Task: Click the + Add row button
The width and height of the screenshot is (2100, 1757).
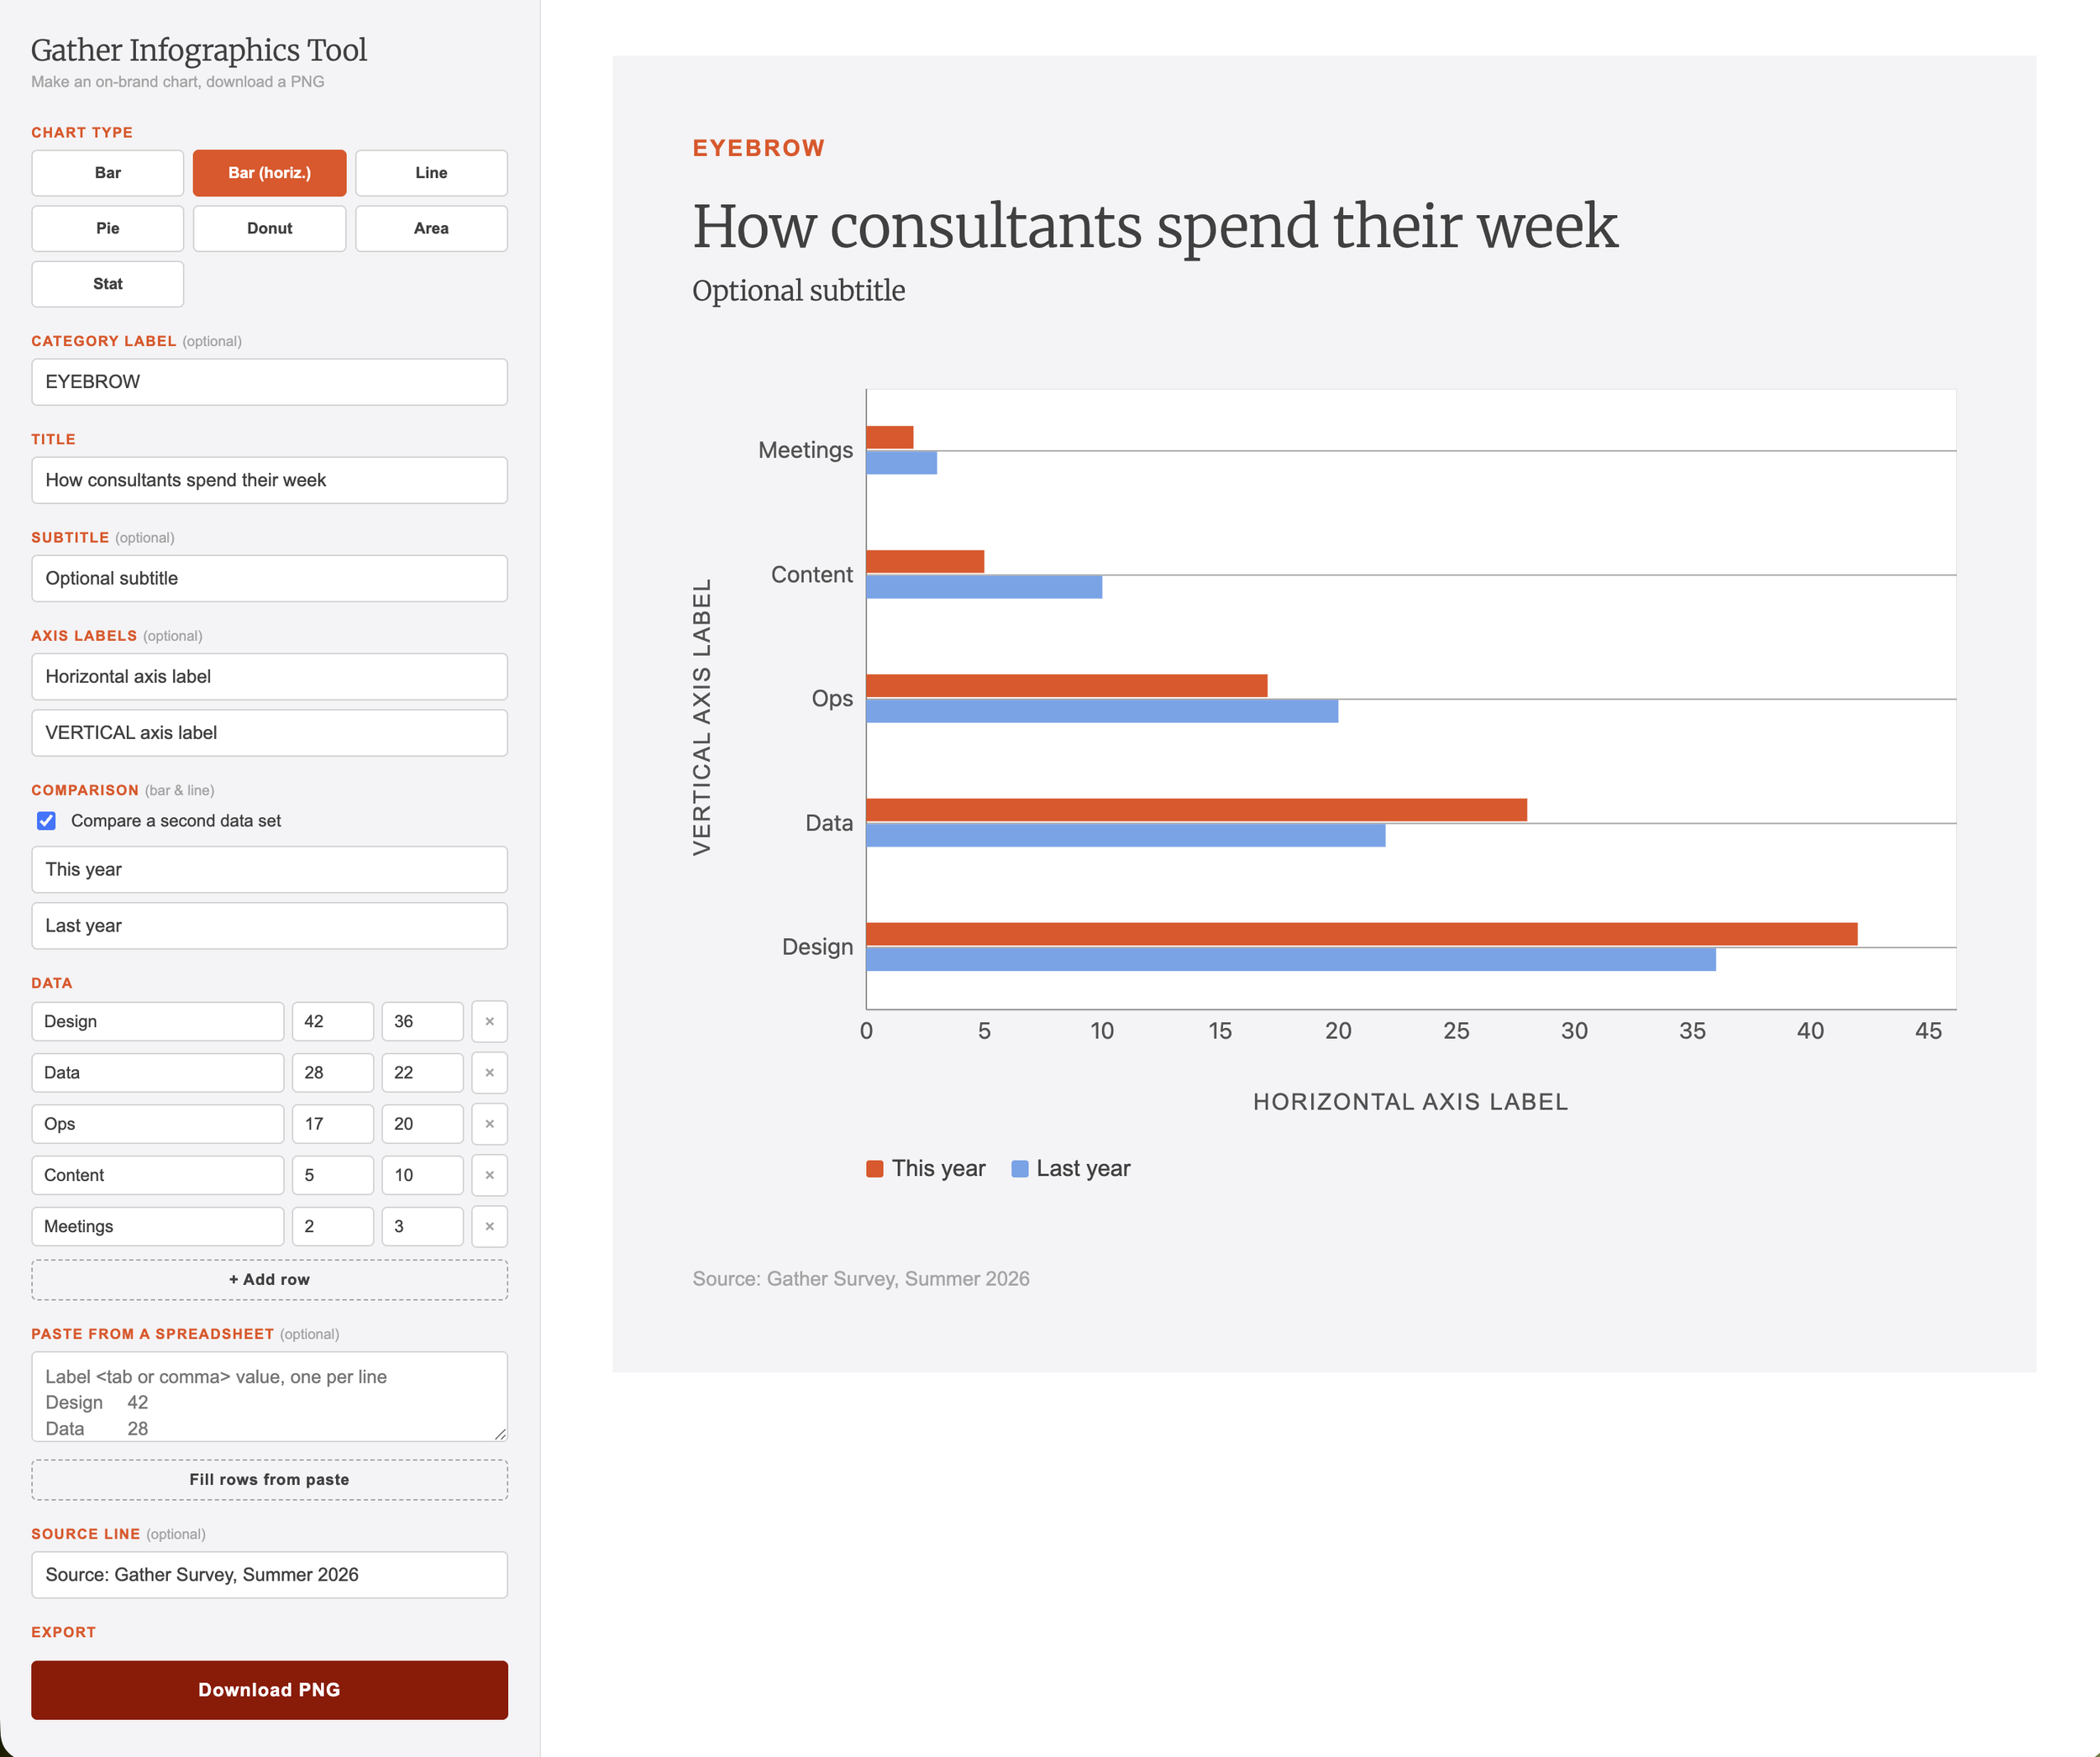Action: coord(269,1280)
